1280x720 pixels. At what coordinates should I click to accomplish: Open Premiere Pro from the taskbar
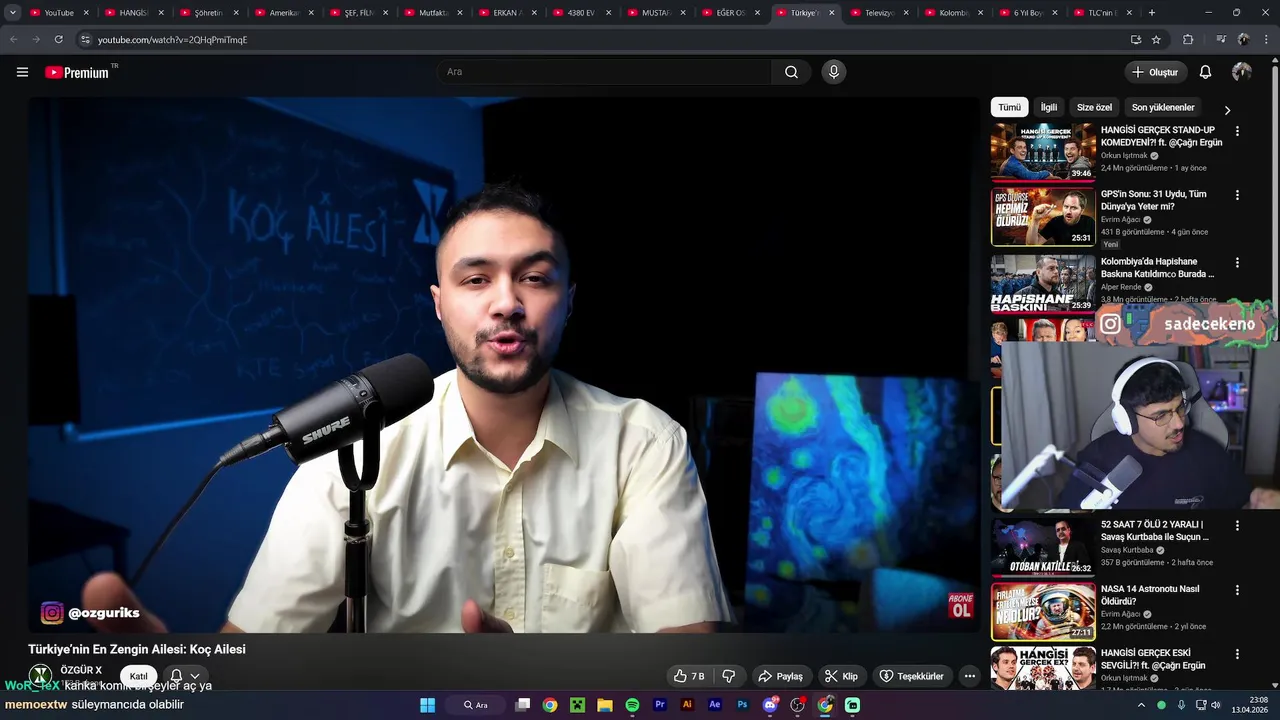coord(660,705)
